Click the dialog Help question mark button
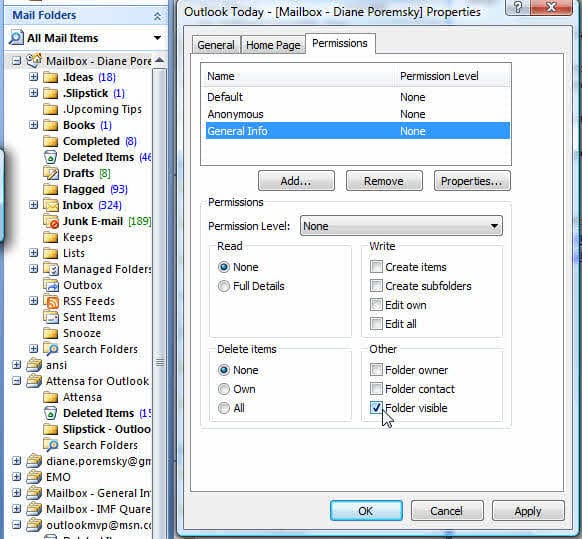 [x=518, y=7]
